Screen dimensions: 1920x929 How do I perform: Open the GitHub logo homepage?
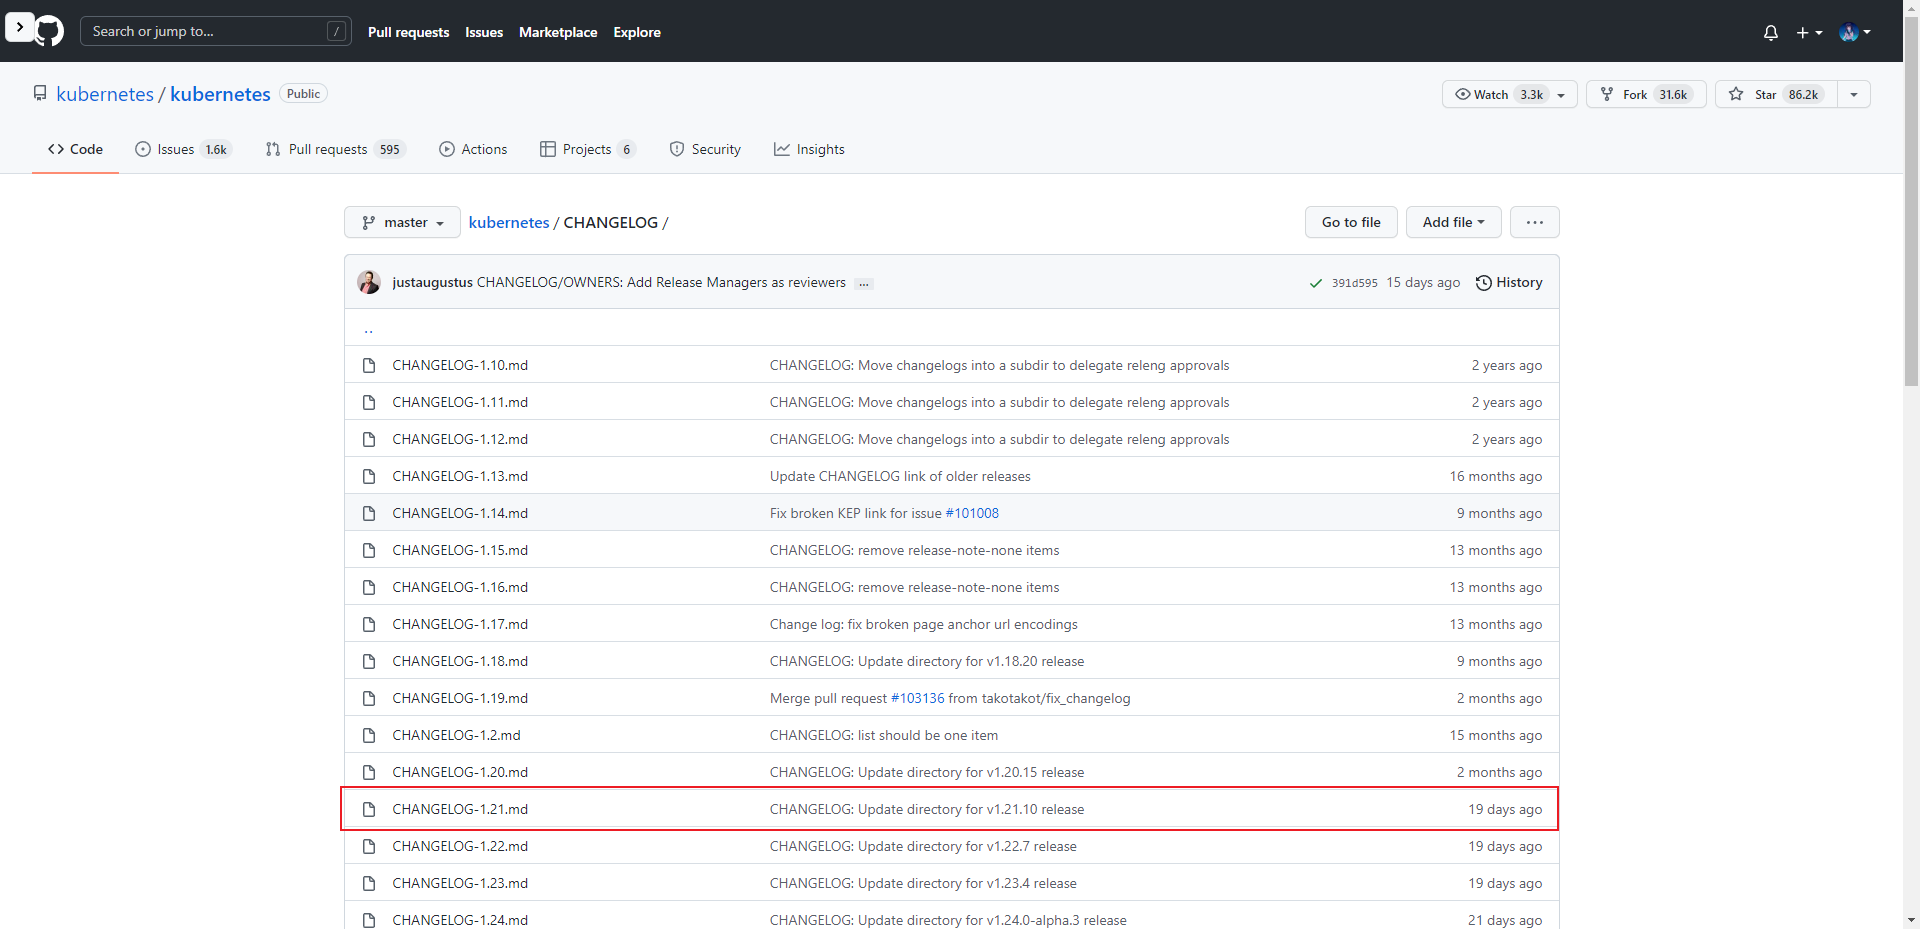(x=49, y=31)
